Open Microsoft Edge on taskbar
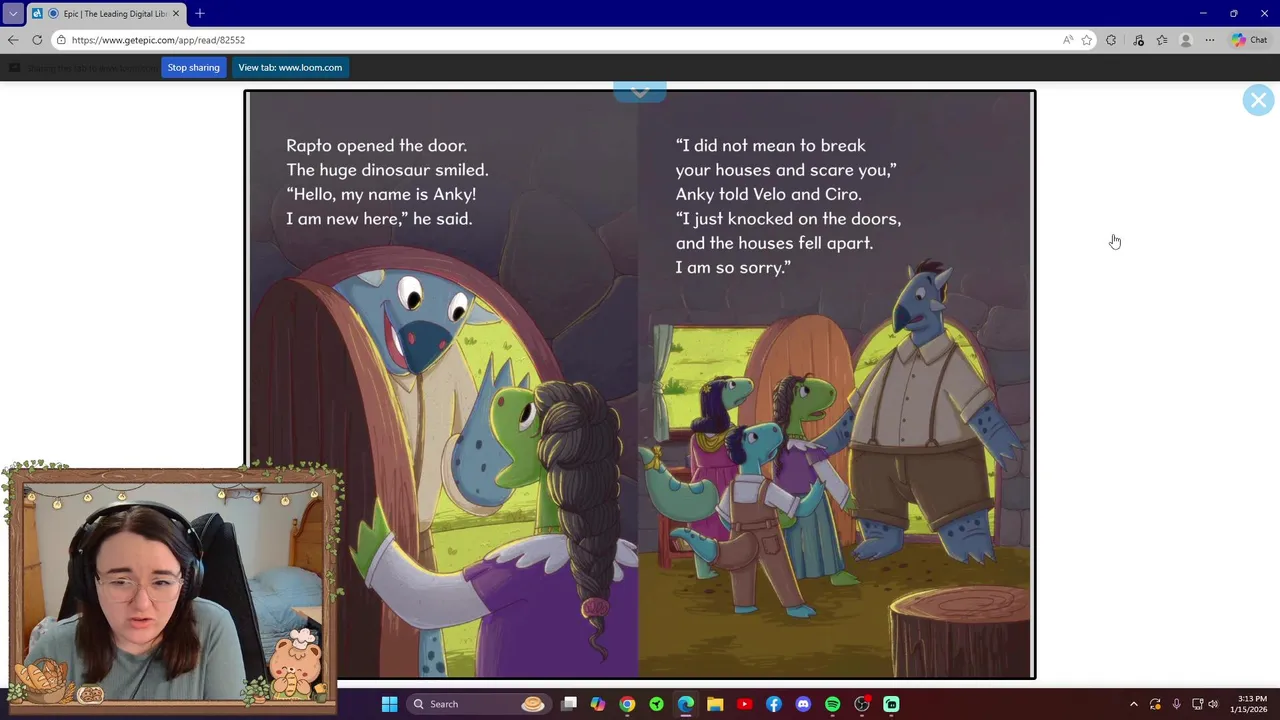The width and height of the screenshot is (1280, 720). (686, 704)
